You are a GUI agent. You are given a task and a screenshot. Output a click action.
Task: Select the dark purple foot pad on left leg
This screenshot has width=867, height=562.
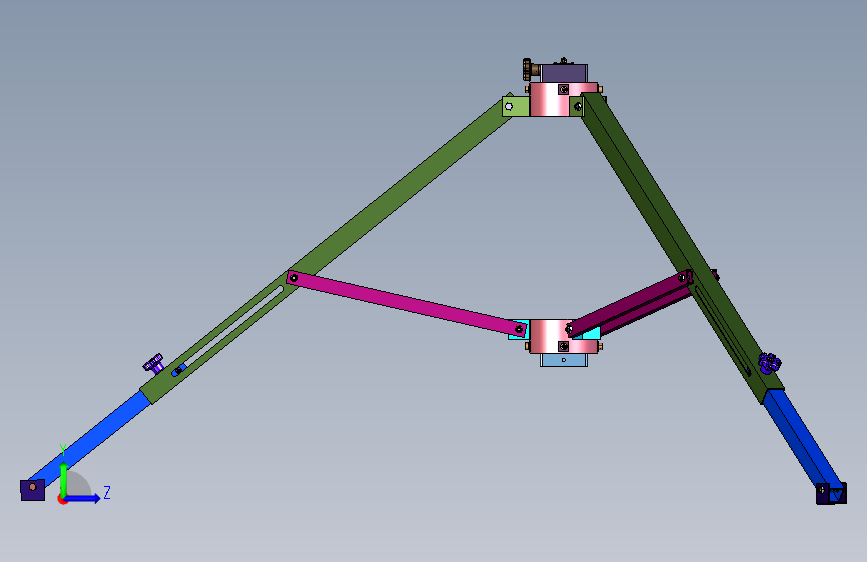click(33, 490)
